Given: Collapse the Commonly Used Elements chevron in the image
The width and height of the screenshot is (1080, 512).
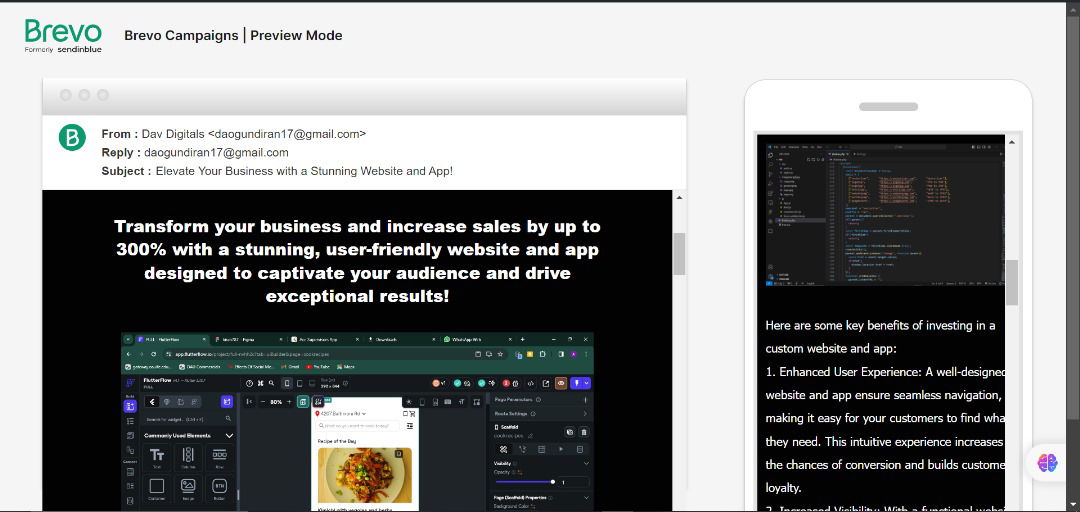Looking at the screenshot, I should pos(229,436).
